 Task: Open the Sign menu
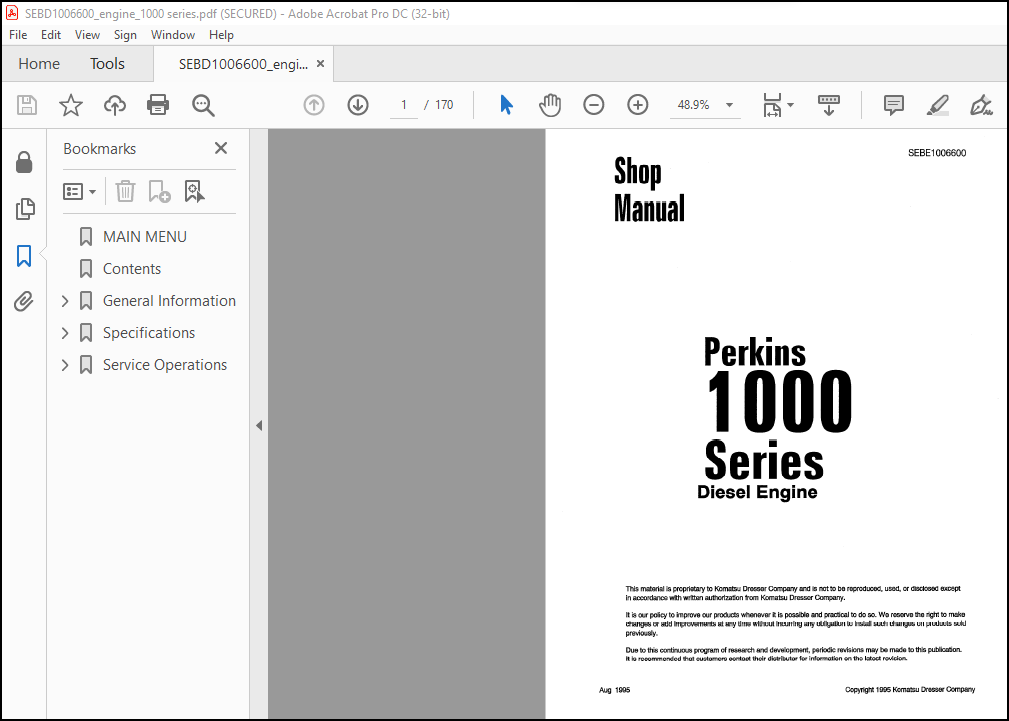point(125,35)
